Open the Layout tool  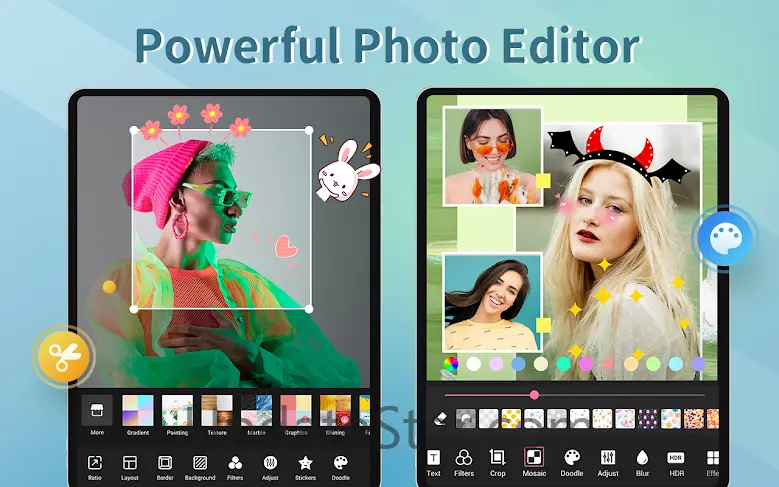[130, 468]
